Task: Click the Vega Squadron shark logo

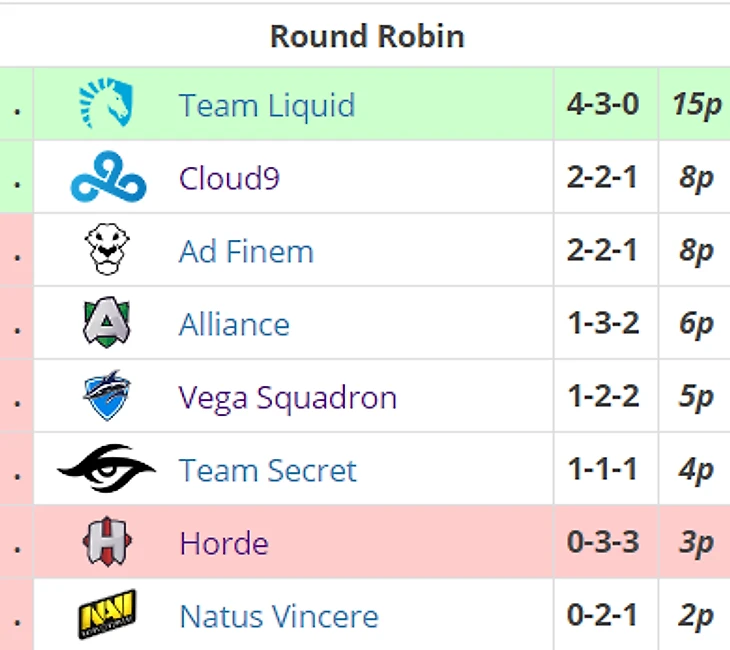Action: click(107, 395)
